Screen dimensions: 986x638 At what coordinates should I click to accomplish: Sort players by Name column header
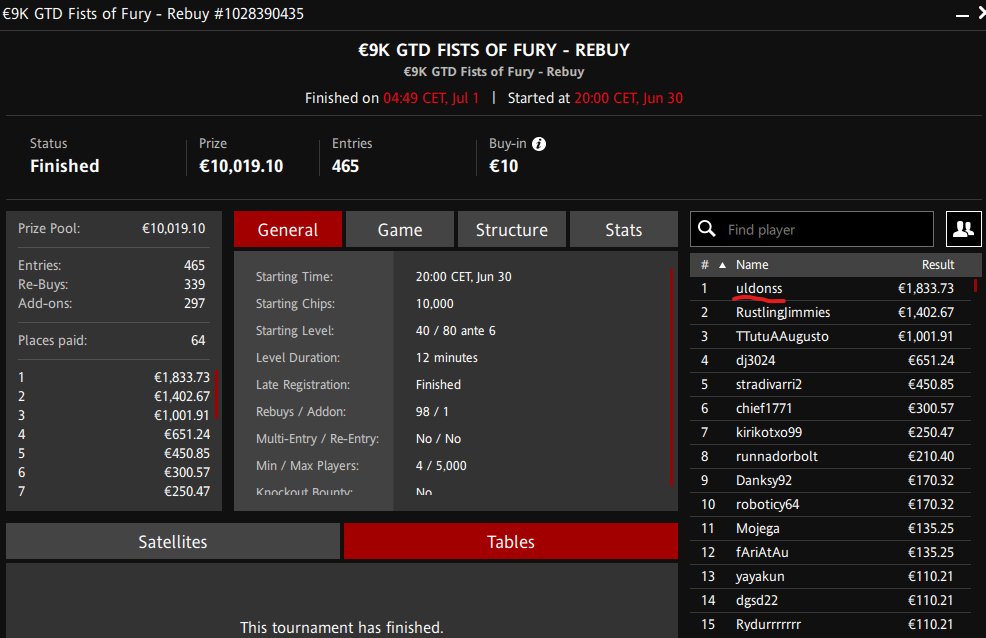coord(752,265)
